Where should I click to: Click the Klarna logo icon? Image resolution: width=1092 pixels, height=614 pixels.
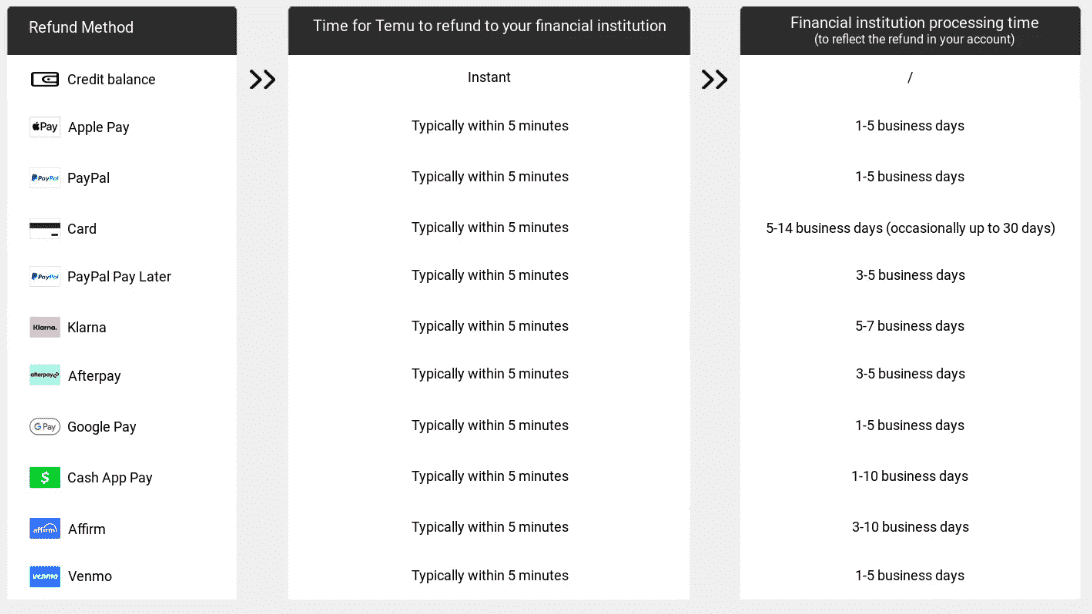(45, 327)
